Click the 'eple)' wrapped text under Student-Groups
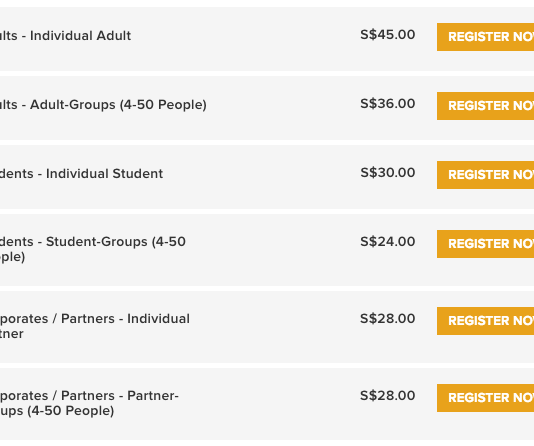 (x=12, y=257)
